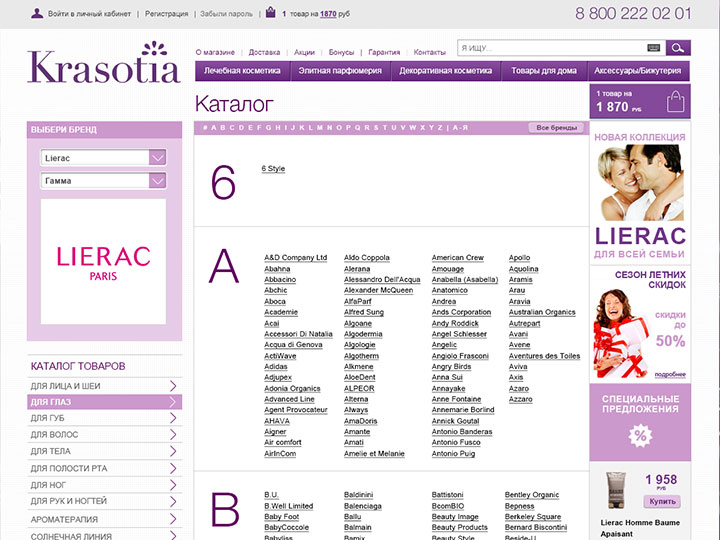Open the Agent Provocateur brand
The width and height of the screenshot is (720, 540).
tap(296, 410)
